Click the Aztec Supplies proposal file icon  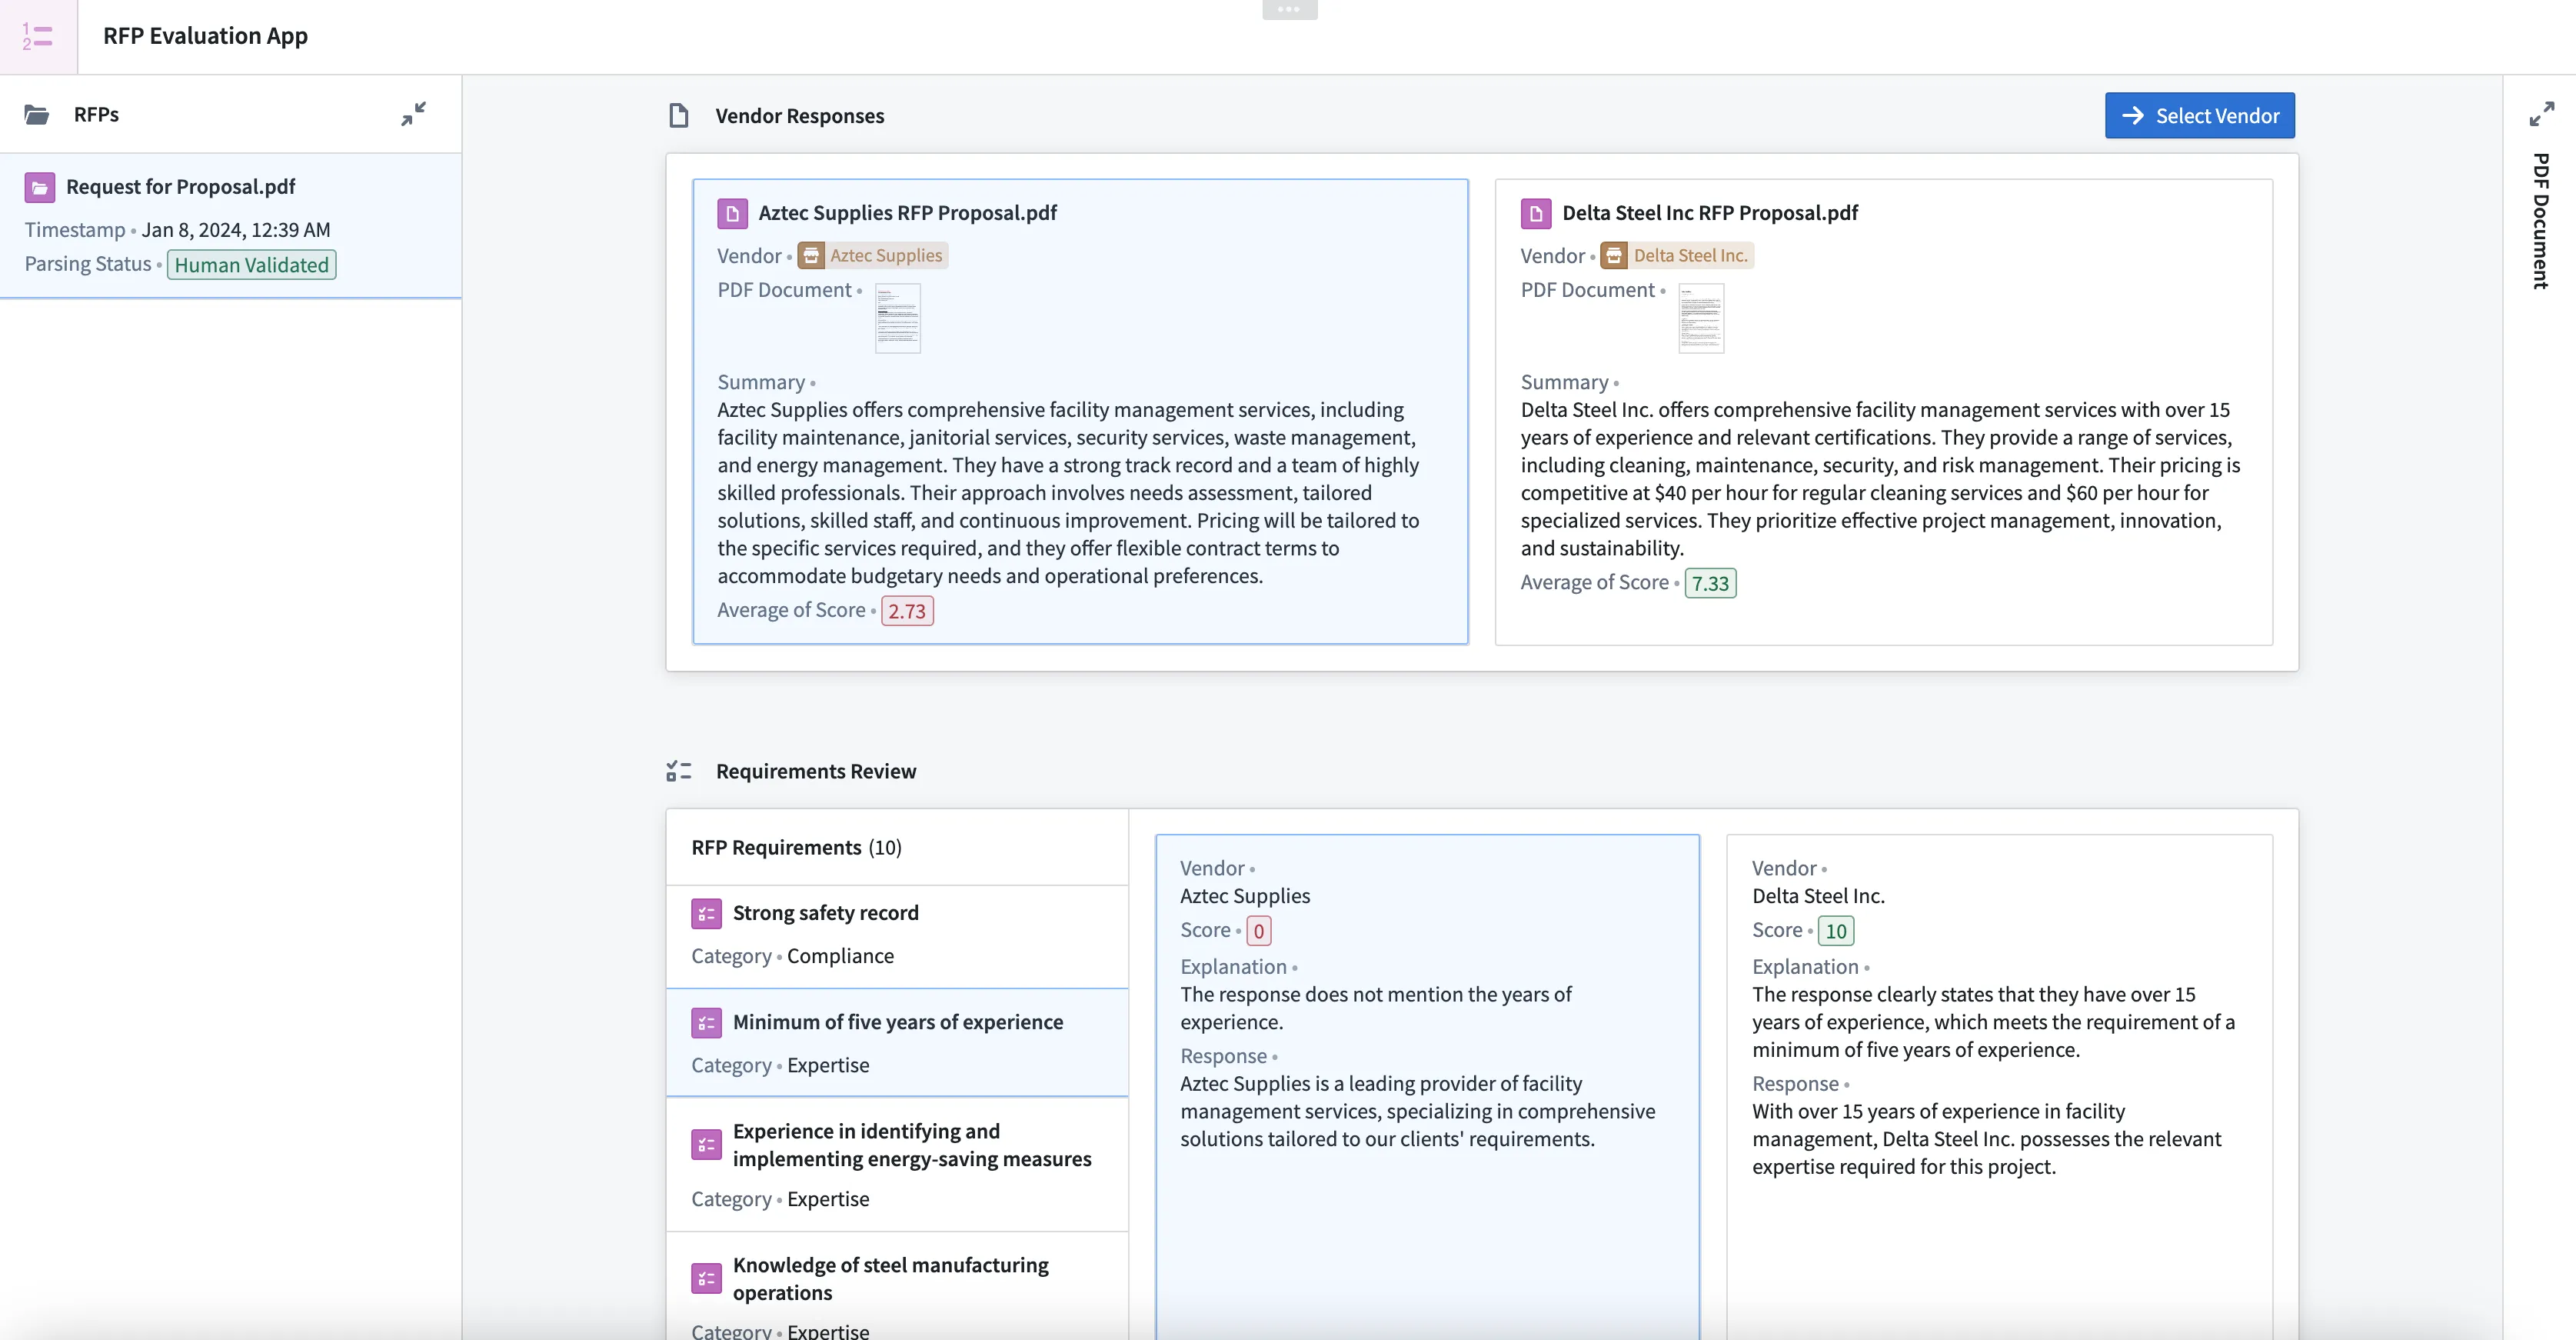(732, 213)
